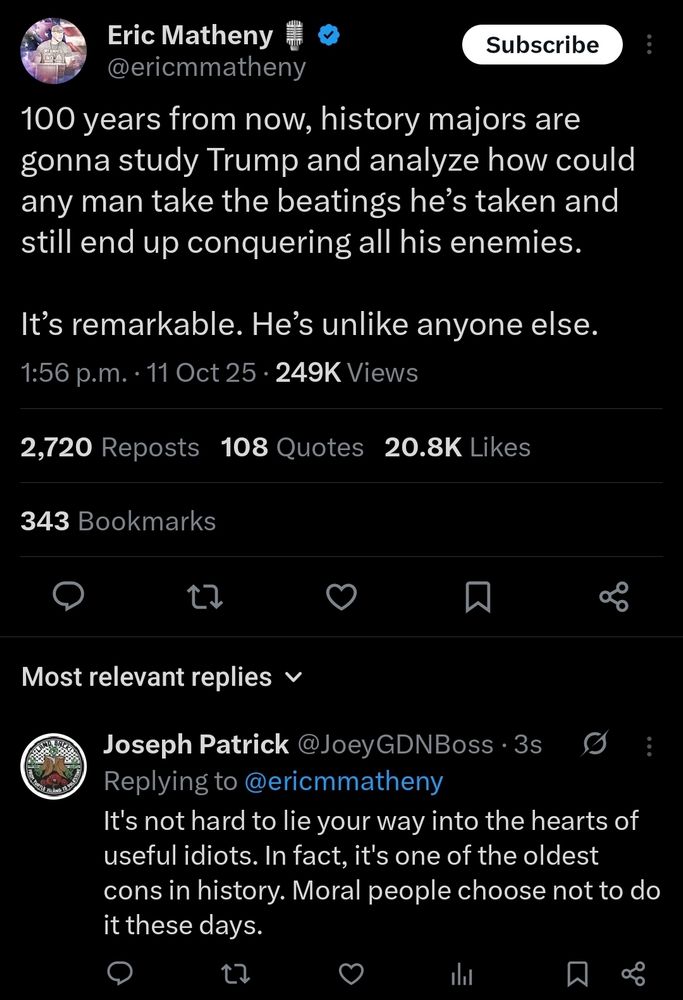This screenshot has width=683, height=1000.
Task: Subscribe to Eric Matheny
Action: tap(542, 45)
